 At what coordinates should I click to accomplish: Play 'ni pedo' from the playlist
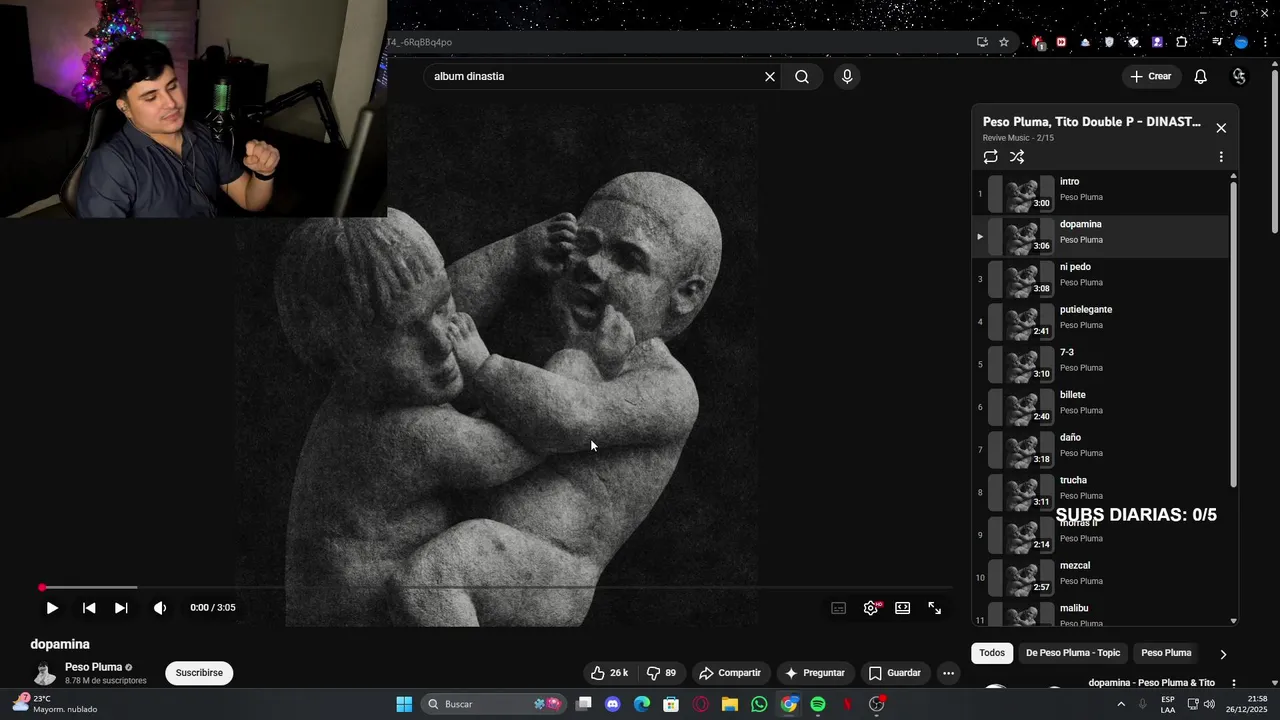click(1100, 279)
